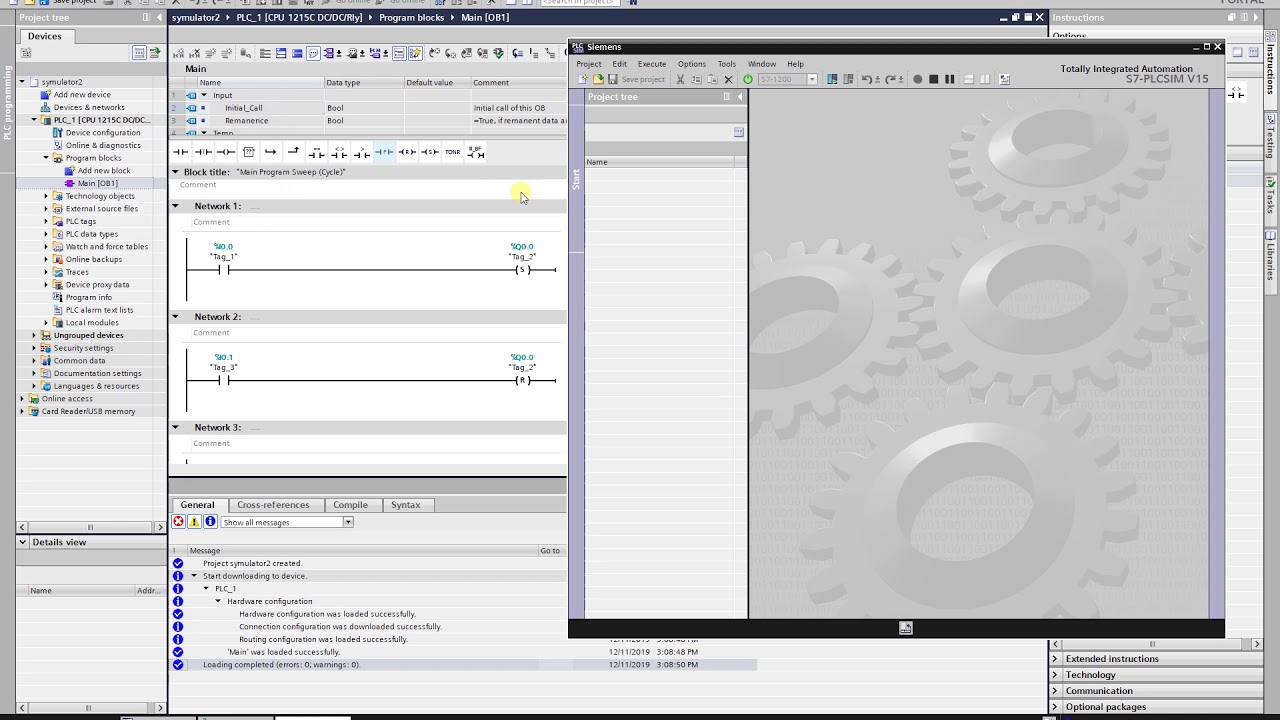
Task: Toggle network comments display in editor toolbar
Action: [398, 53]
